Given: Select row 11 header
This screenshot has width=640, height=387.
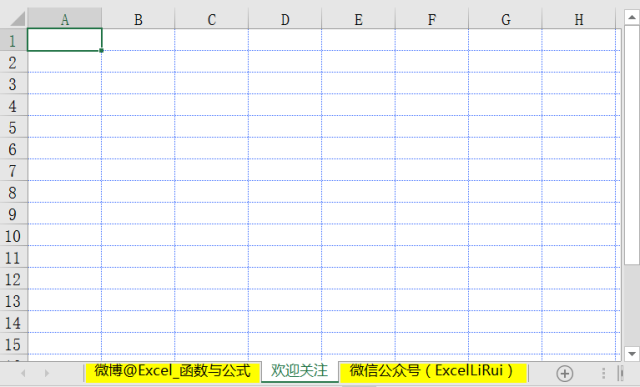Looking at the screenshot, I should (x=13, y=256).
